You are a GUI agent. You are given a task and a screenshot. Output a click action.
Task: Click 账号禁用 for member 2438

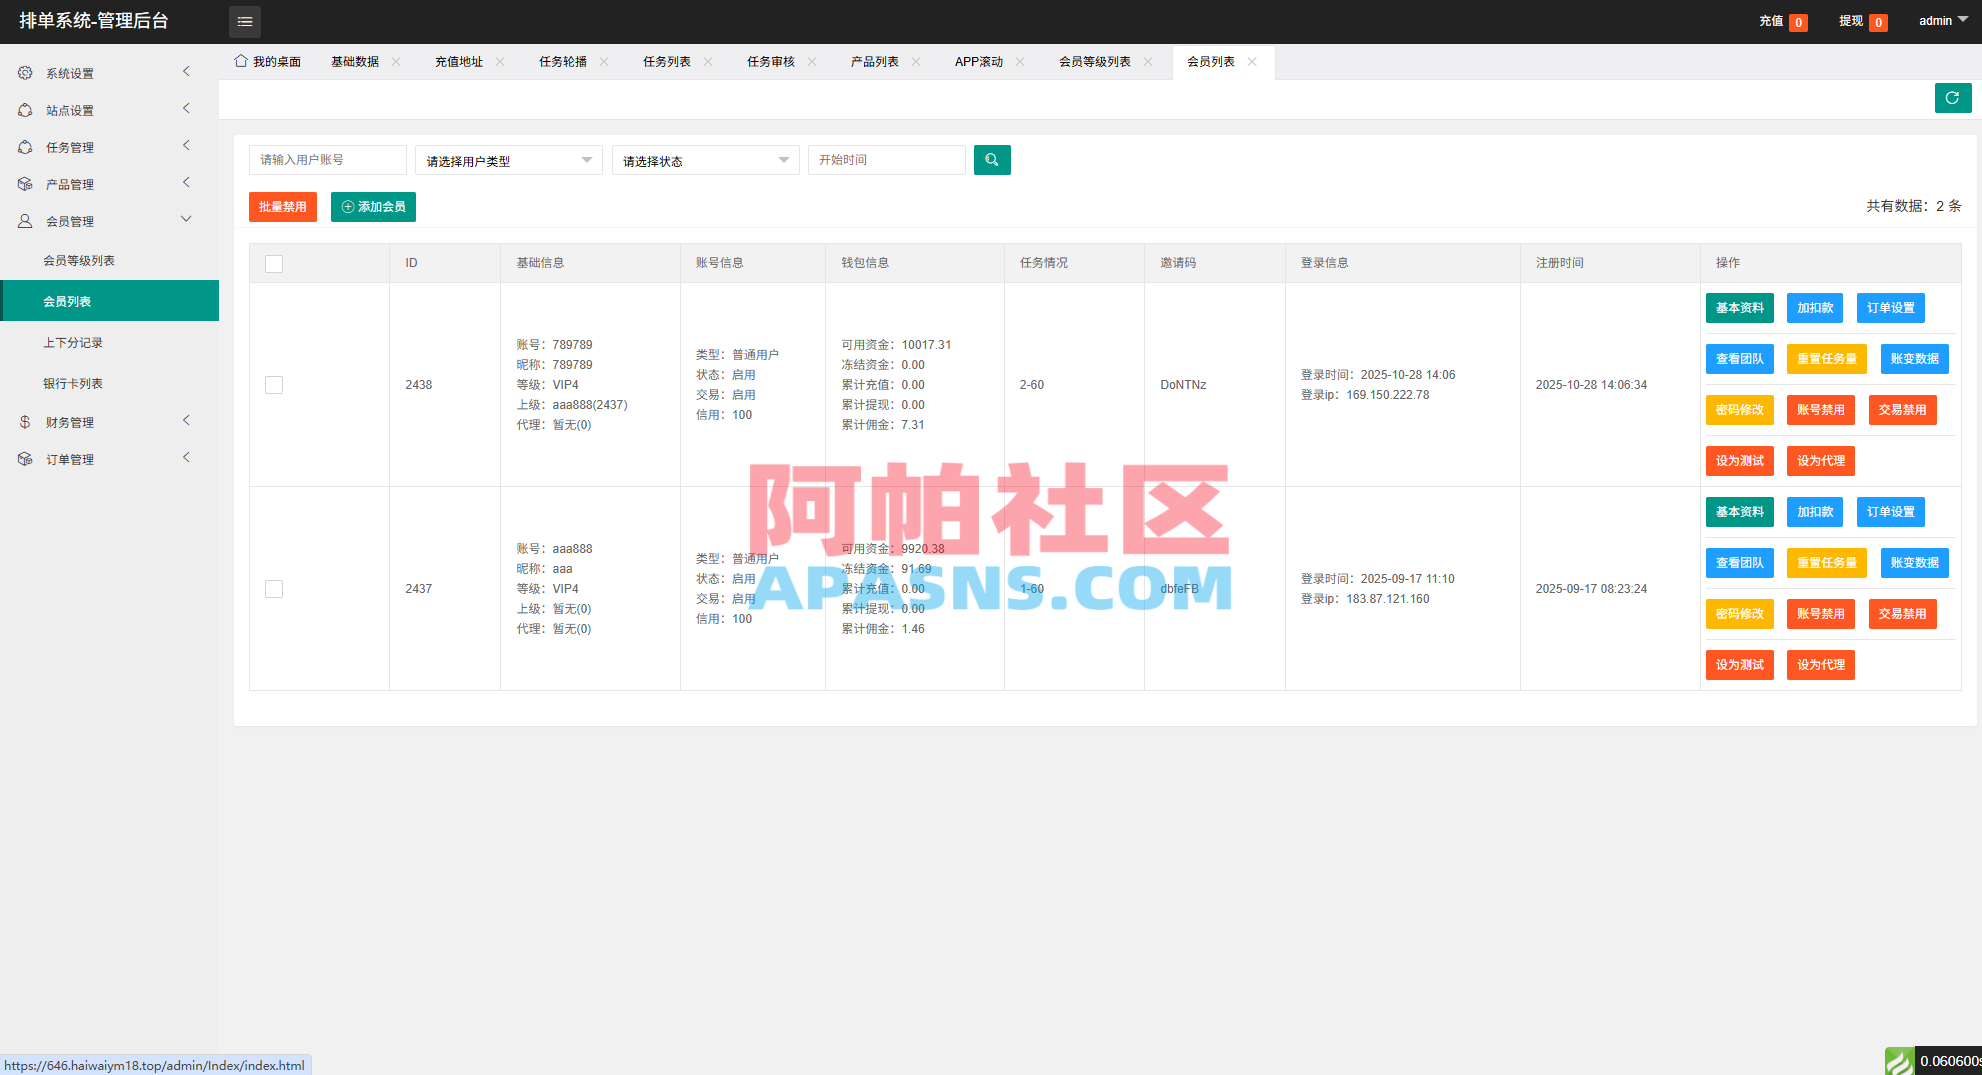tap(1820, 410)
